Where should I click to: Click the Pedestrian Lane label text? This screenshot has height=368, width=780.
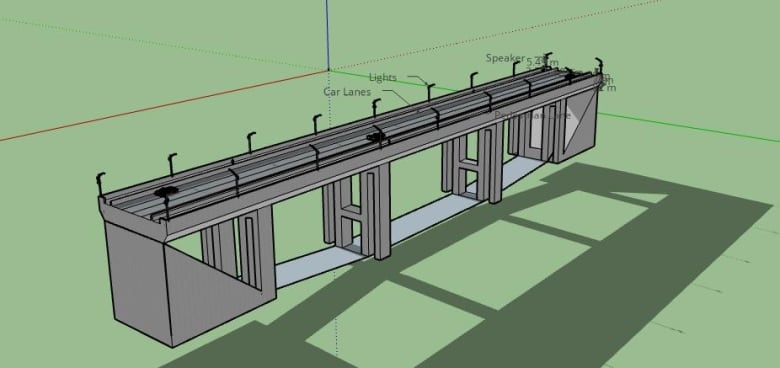(x=532, y=115)
